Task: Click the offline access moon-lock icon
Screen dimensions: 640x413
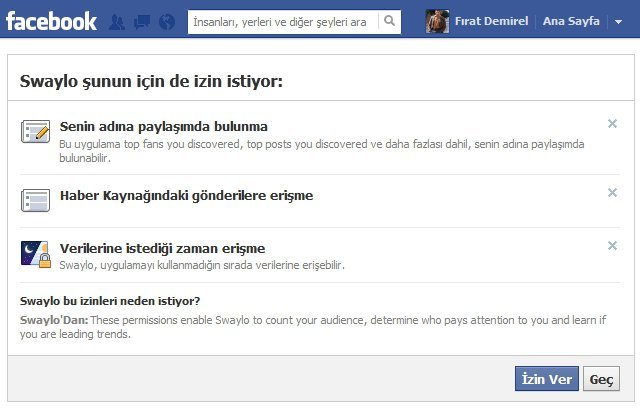Action: (x=36, y=254)
